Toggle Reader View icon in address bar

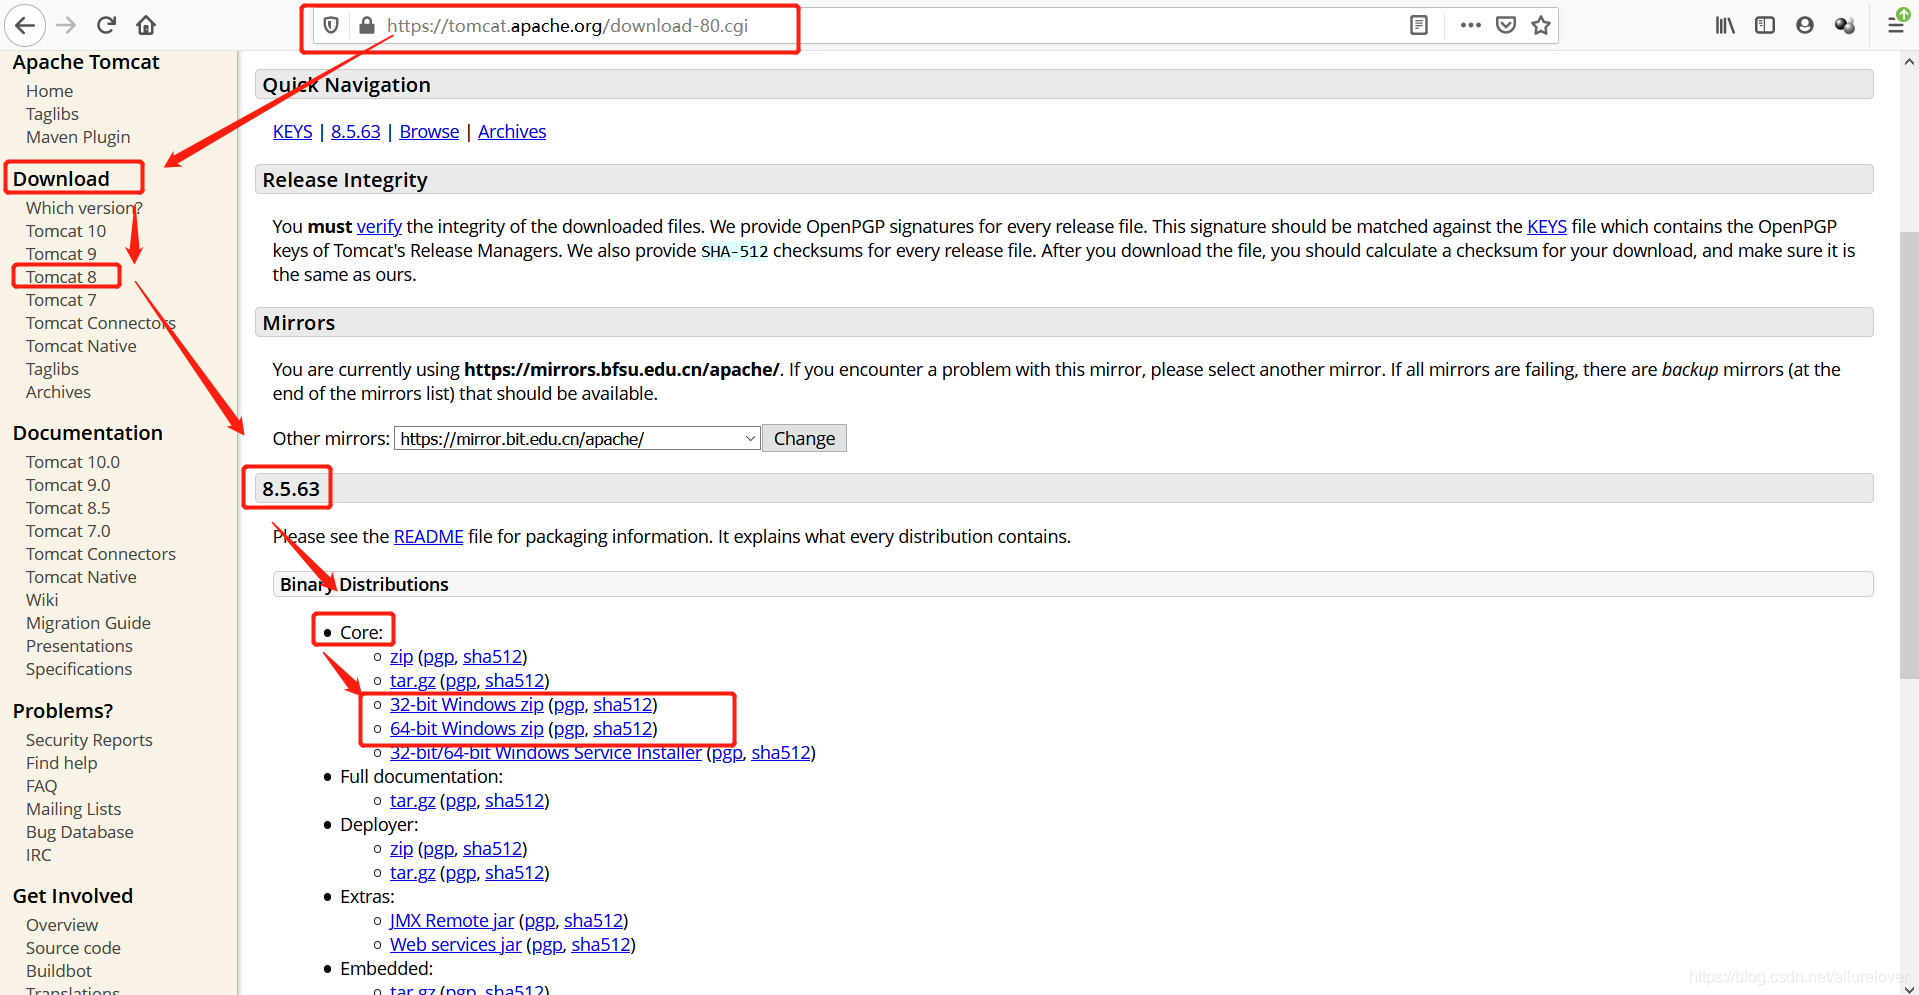(1418, 25)
